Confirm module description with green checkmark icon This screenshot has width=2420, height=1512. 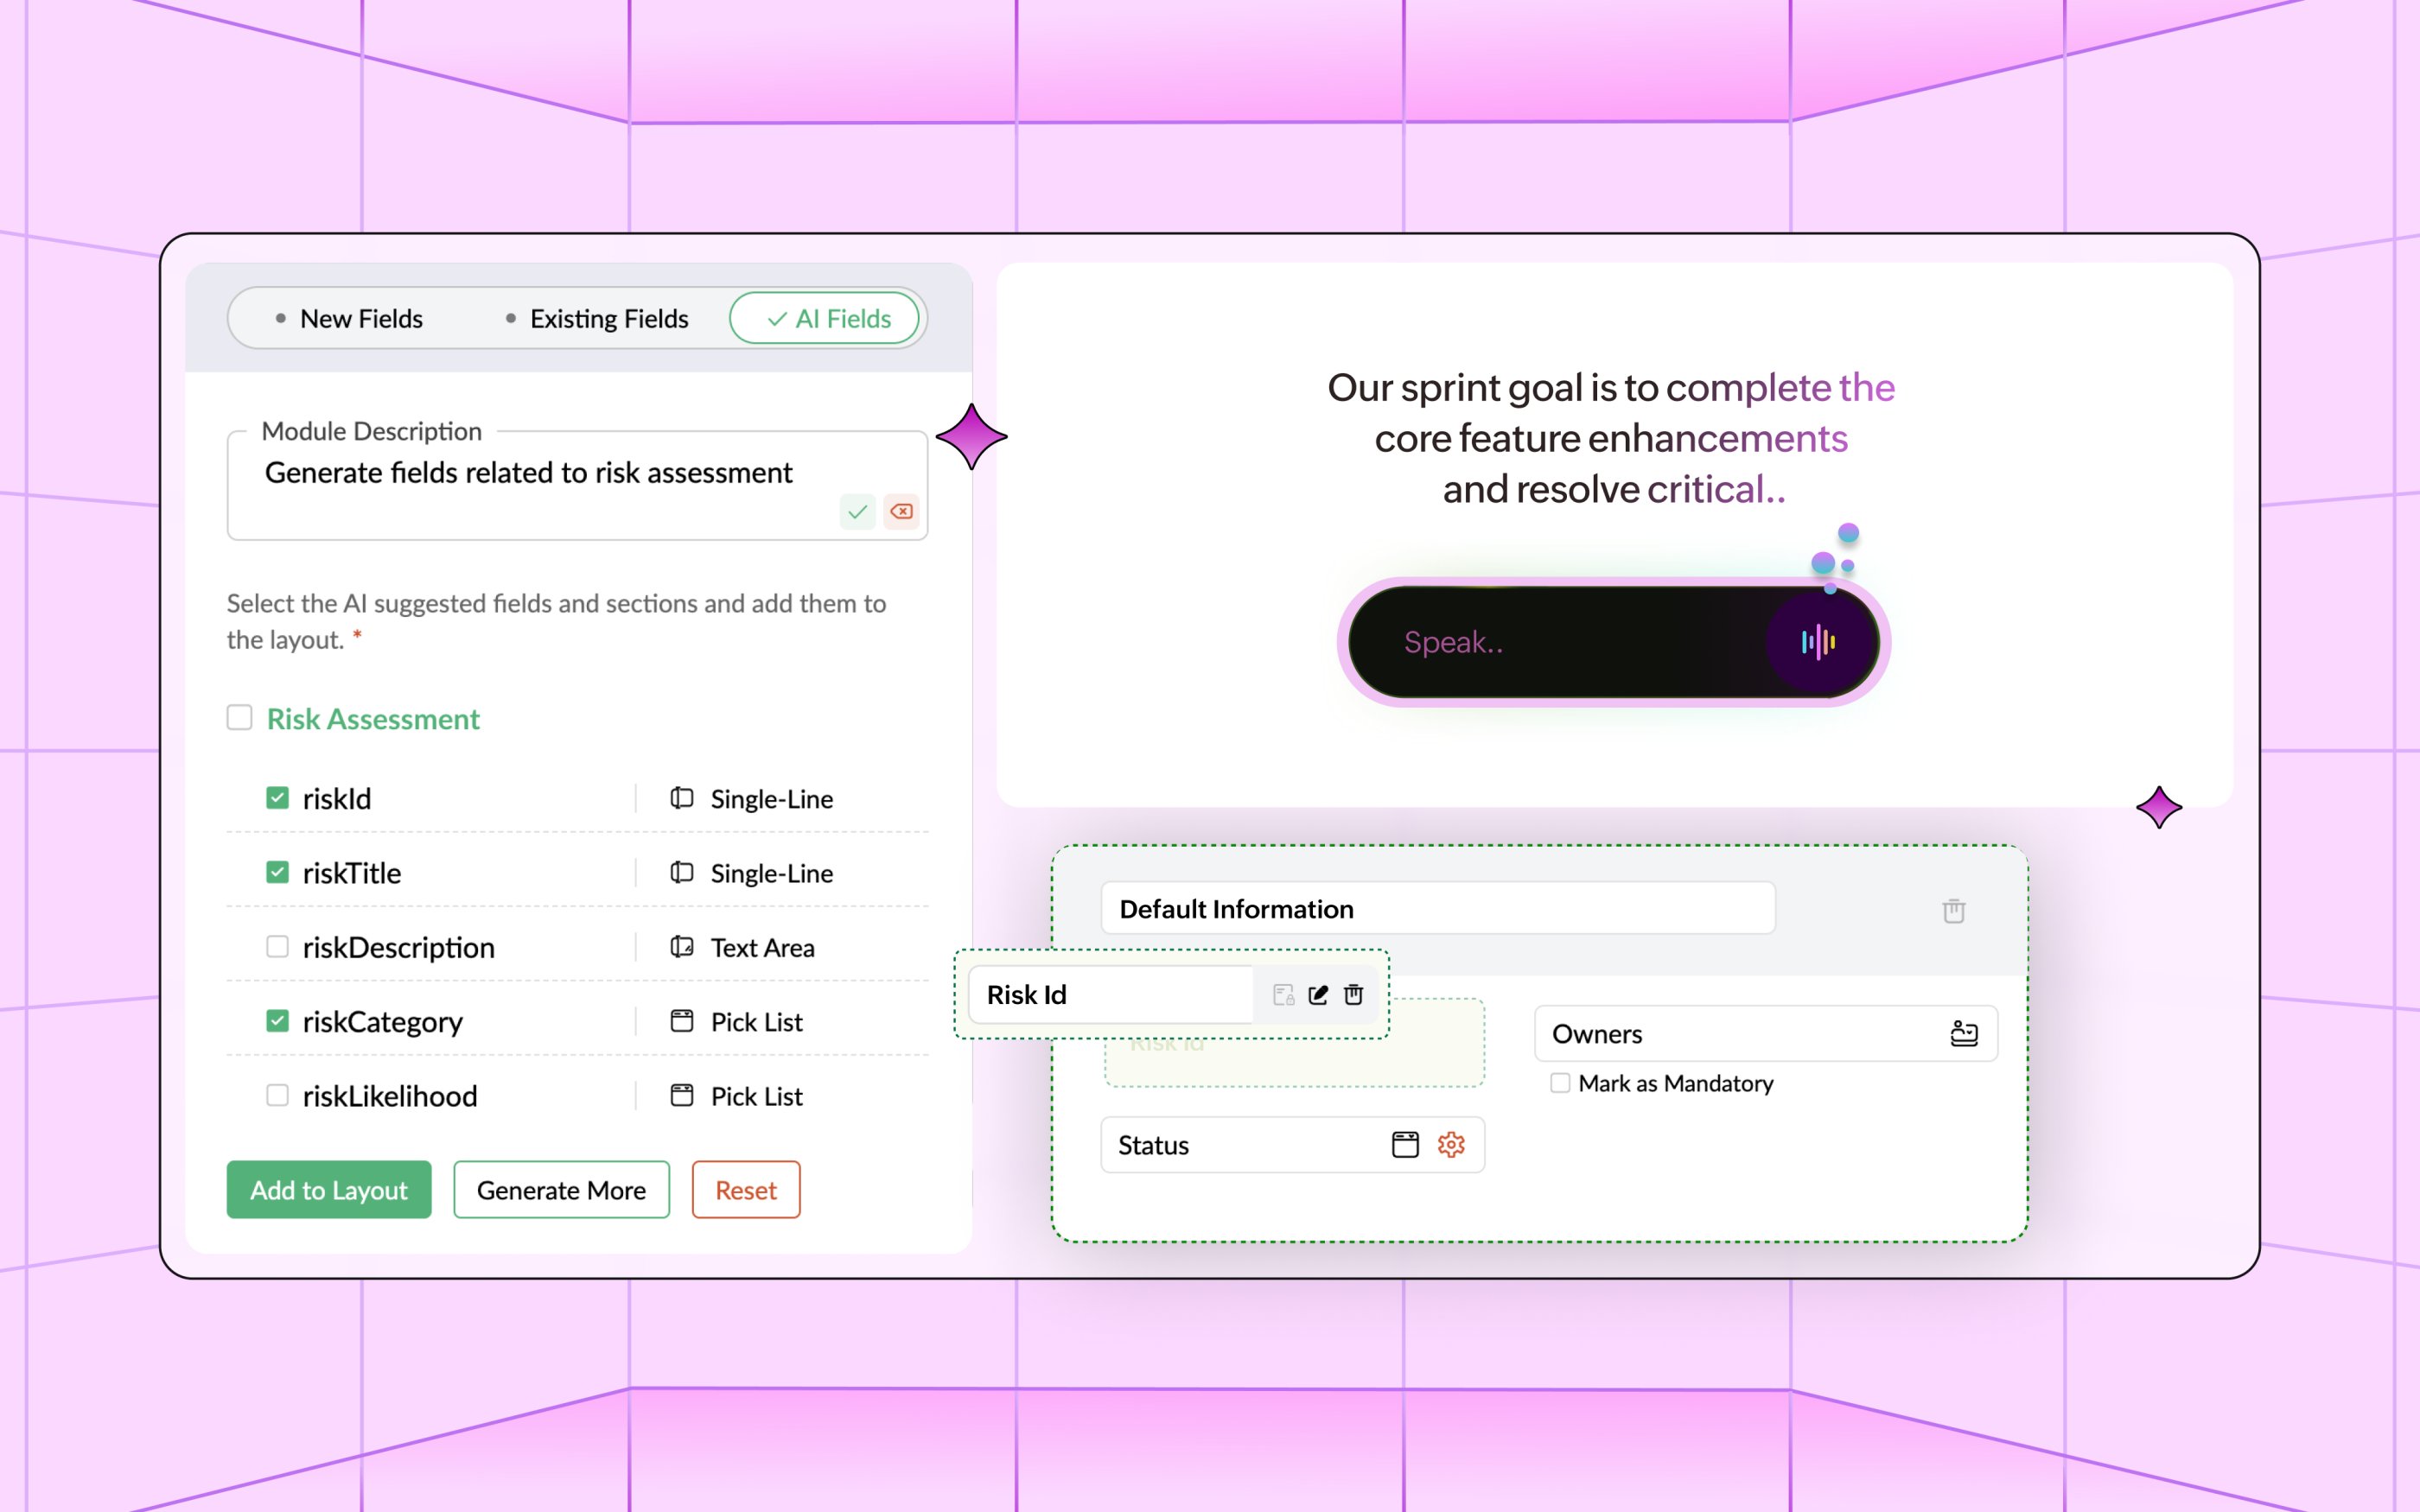tap(857, 511)
